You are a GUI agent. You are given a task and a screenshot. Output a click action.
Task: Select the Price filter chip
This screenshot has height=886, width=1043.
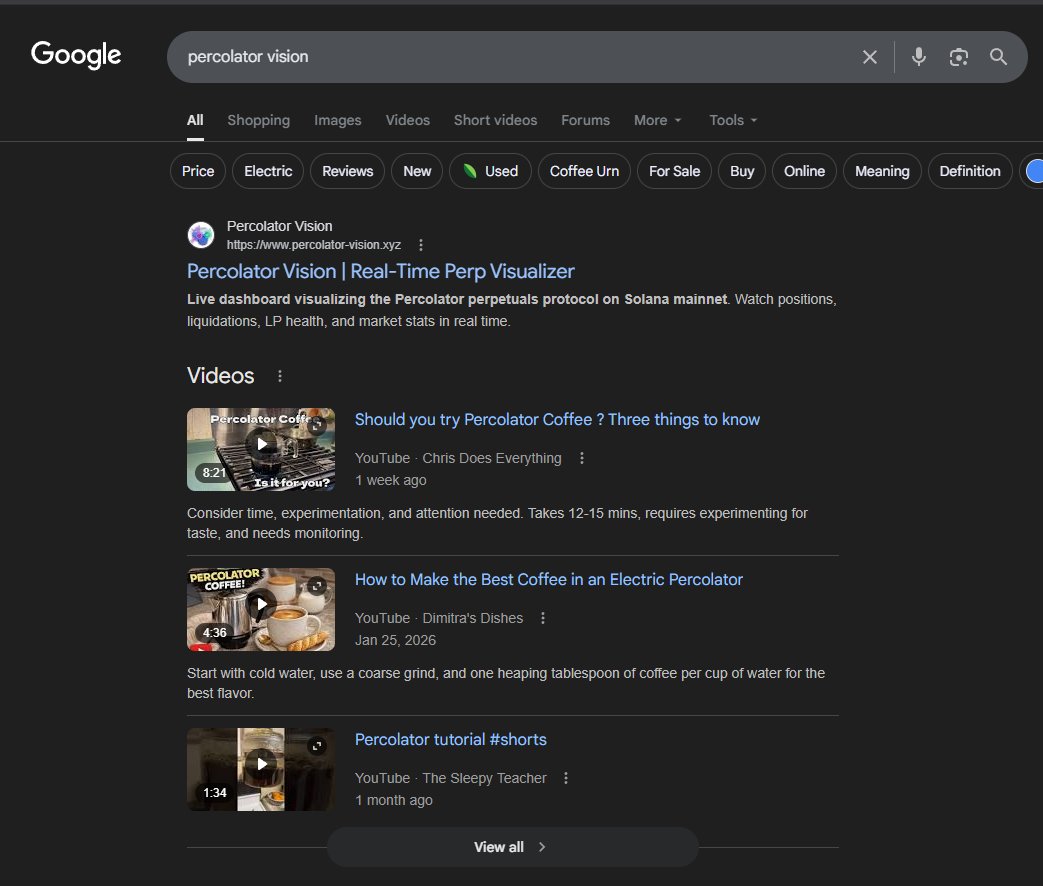(x=198, y=172)
